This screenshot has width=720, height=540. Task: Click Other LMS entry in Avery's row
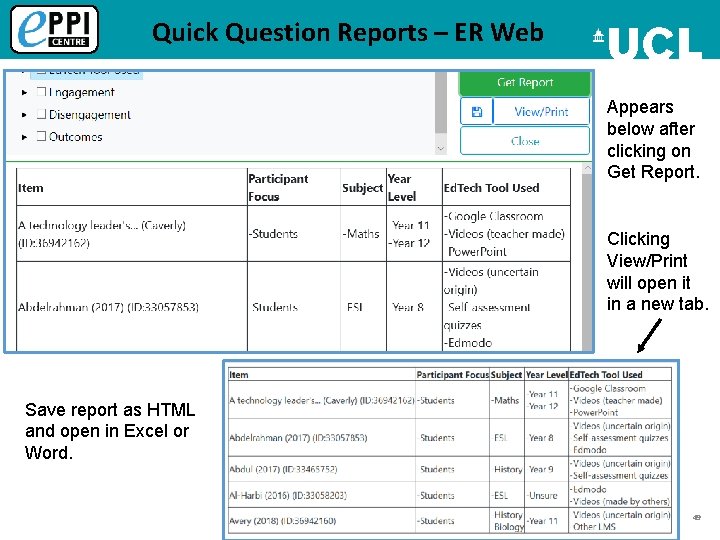(594, 527)
